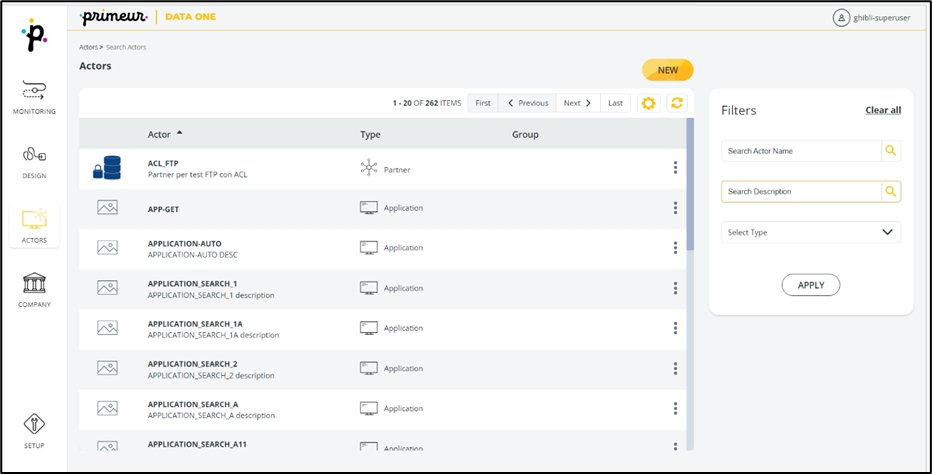Jump to the Last page of actors
Viewport: 932px width, 474px height.
pos(615,103)
